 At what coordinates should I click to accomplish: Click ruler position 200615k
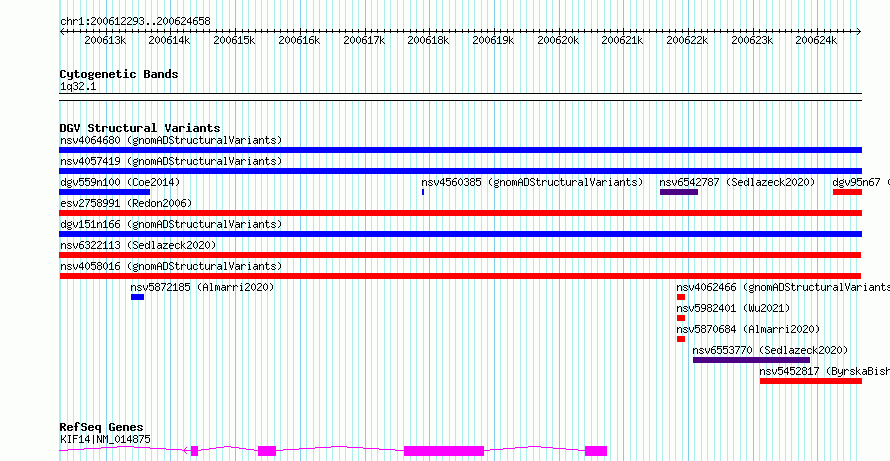234,40
